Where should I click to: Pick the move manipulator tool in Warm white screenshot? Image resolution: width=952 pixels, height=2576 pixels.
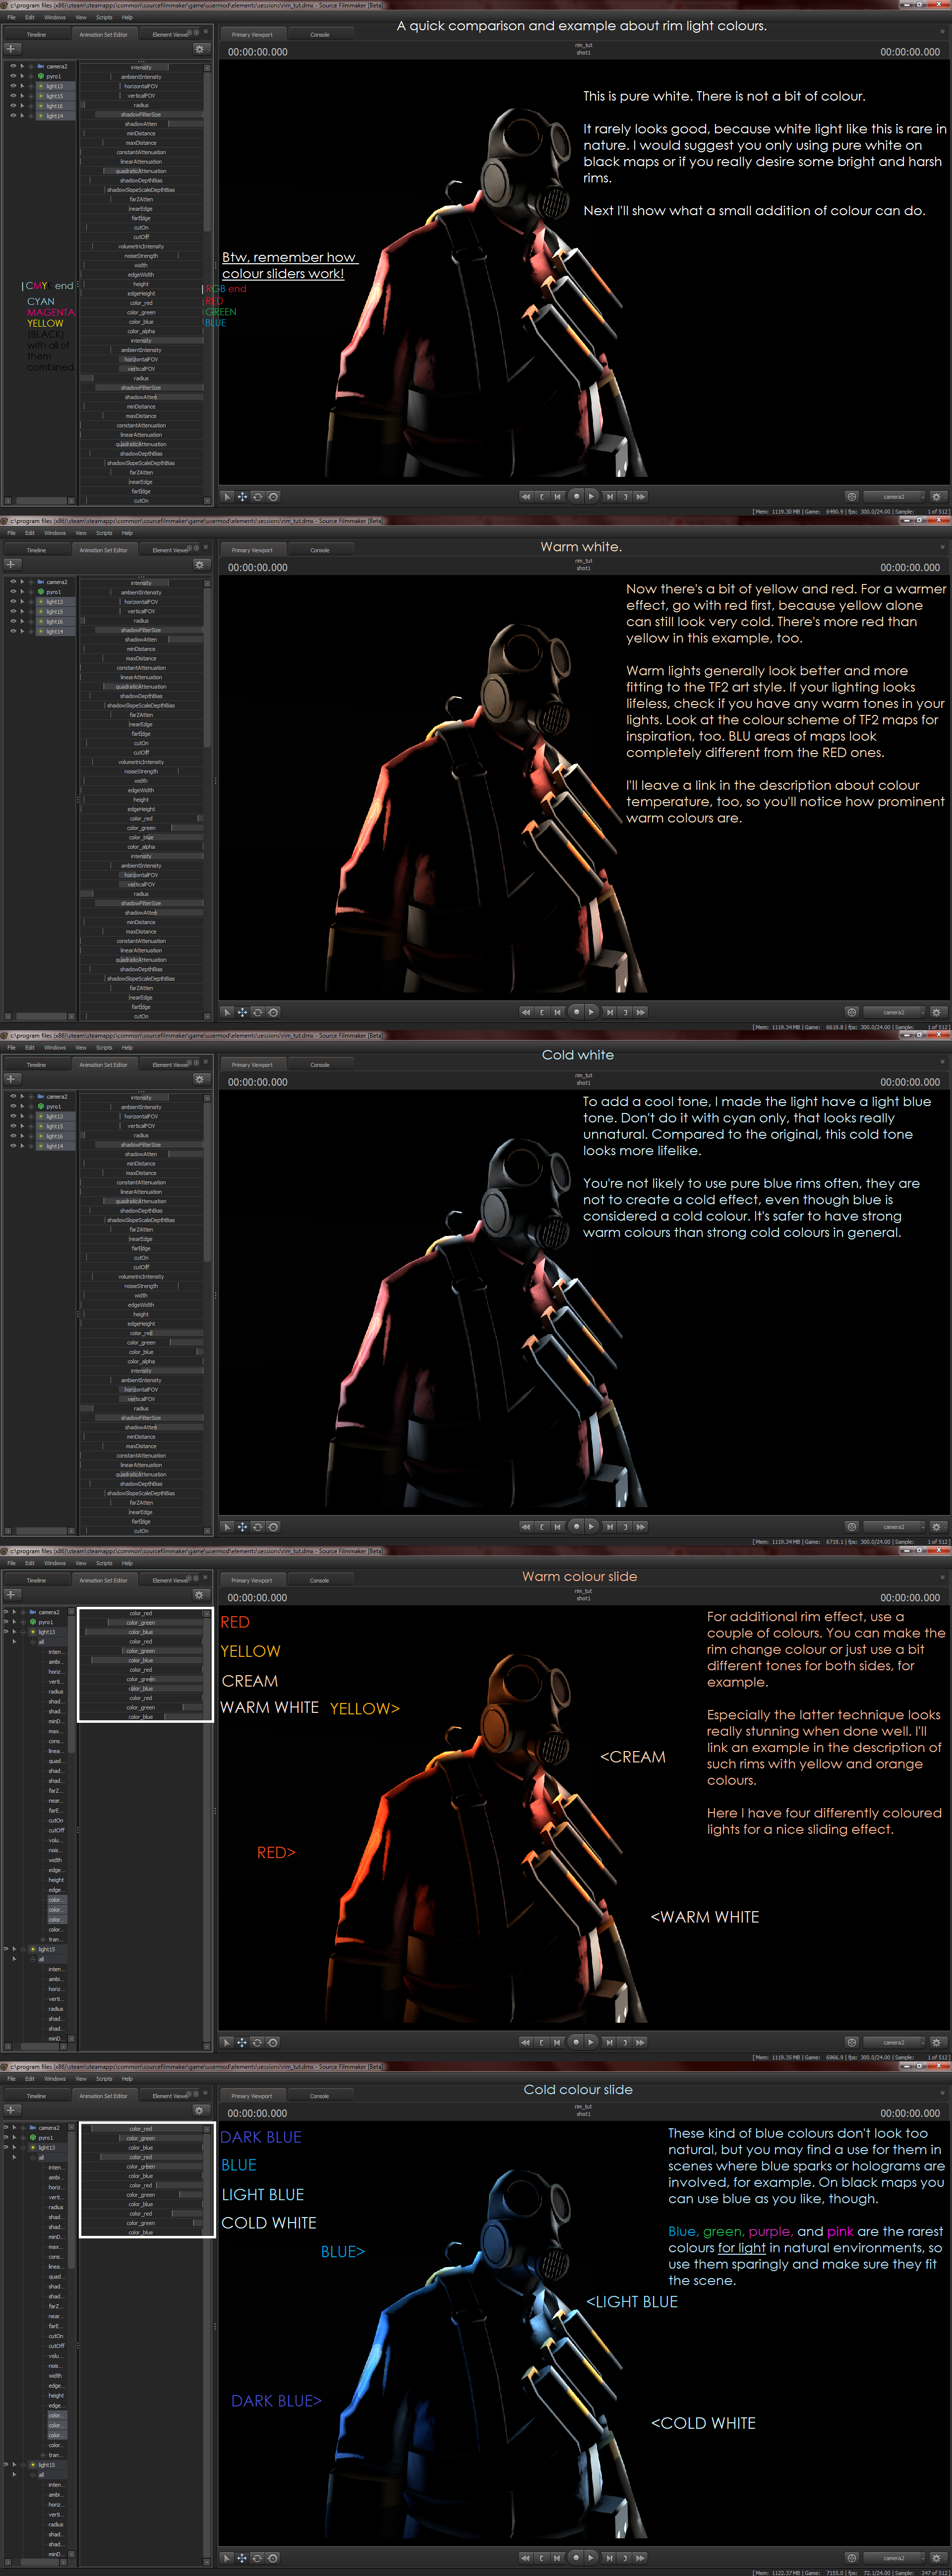click(242, 1012)
